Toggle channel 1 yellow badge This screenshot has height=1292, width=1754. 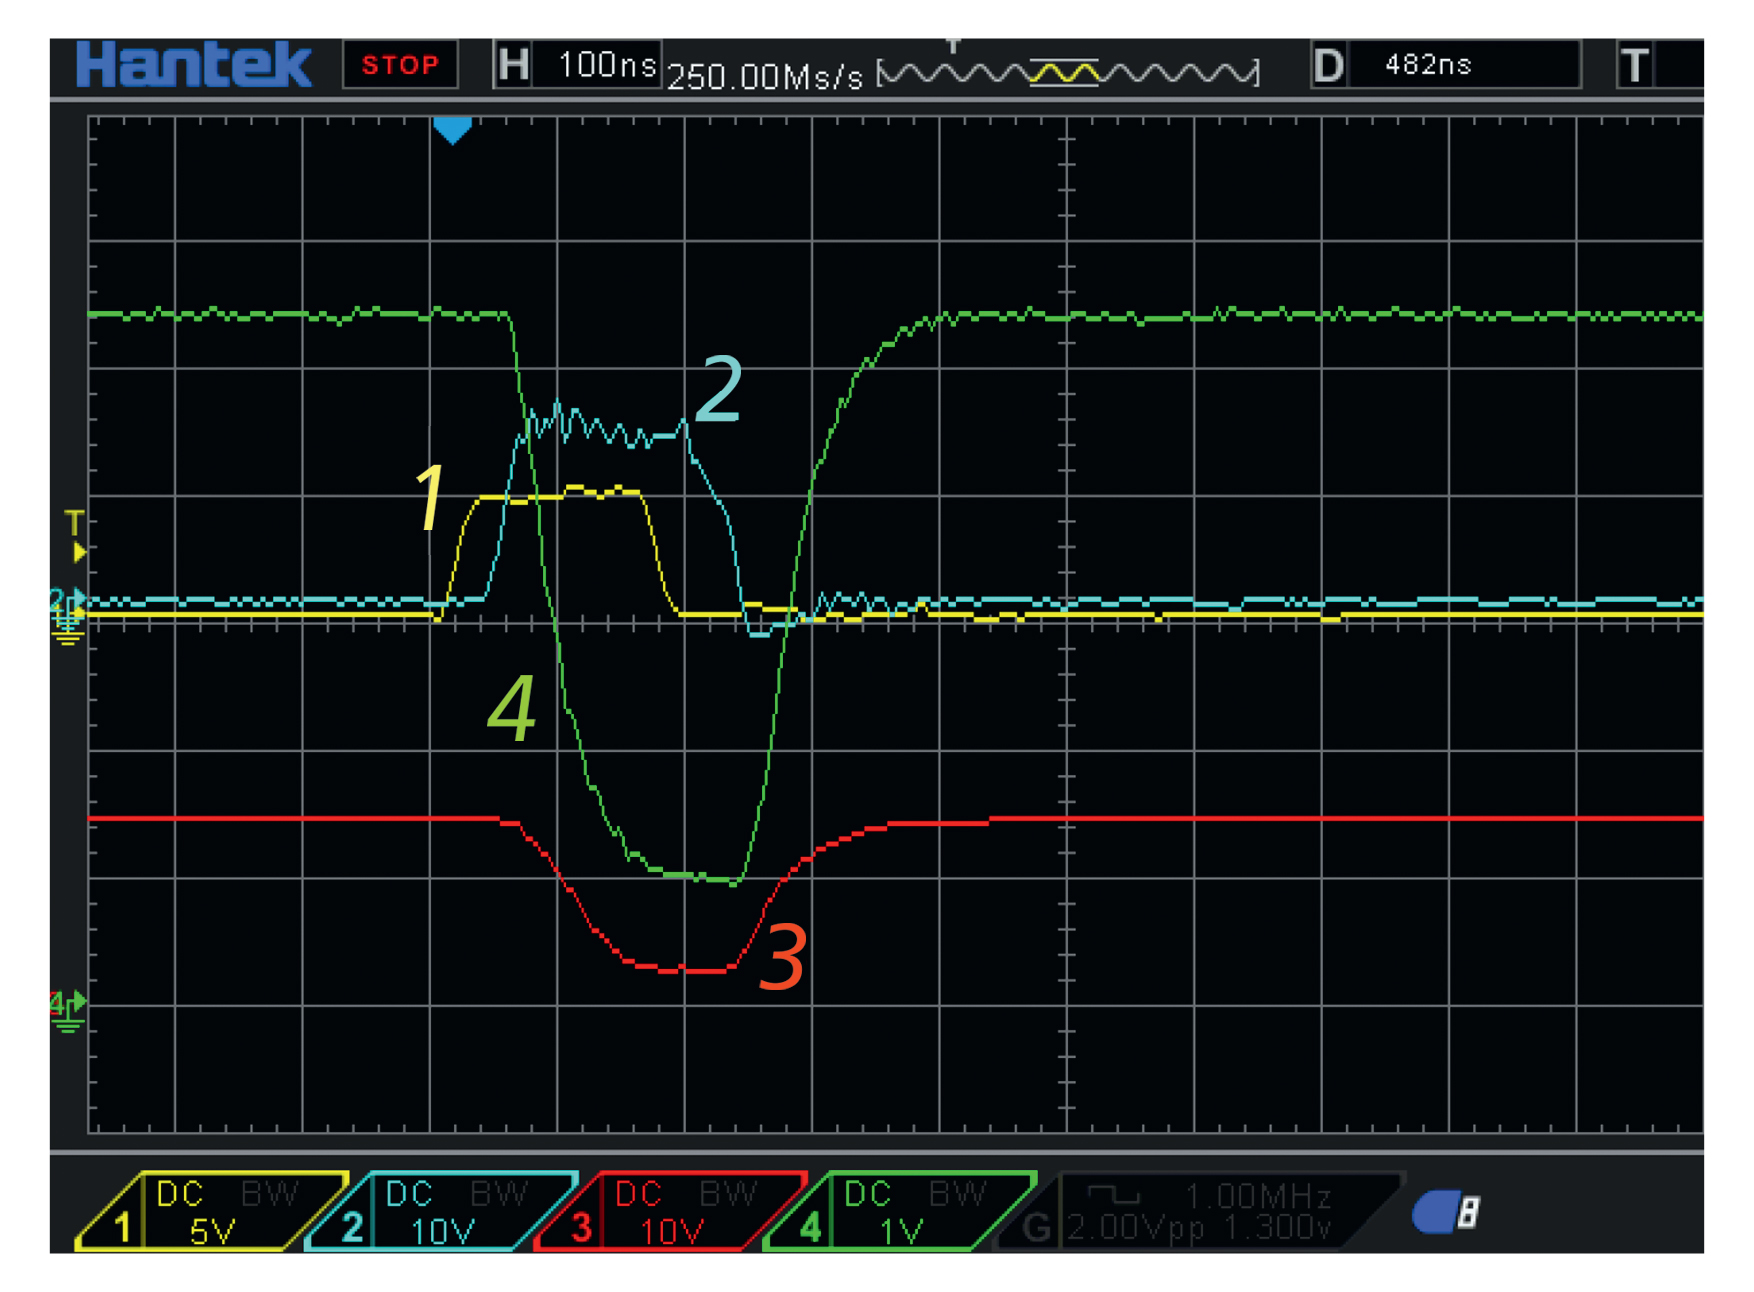123,1226
